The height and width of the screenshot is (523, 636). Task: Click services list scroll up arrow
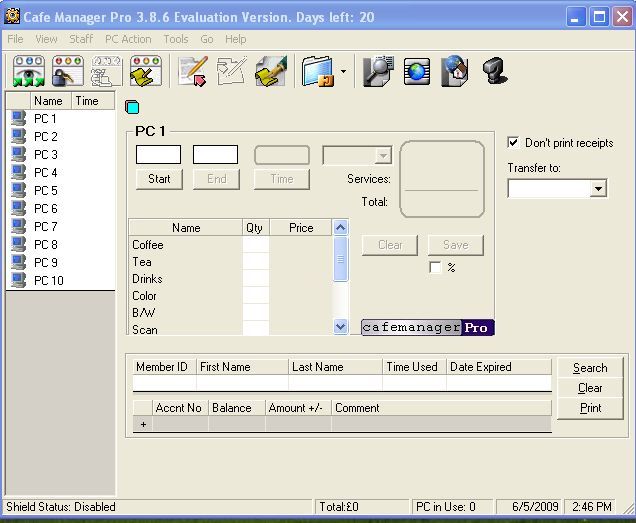(340, 228)
